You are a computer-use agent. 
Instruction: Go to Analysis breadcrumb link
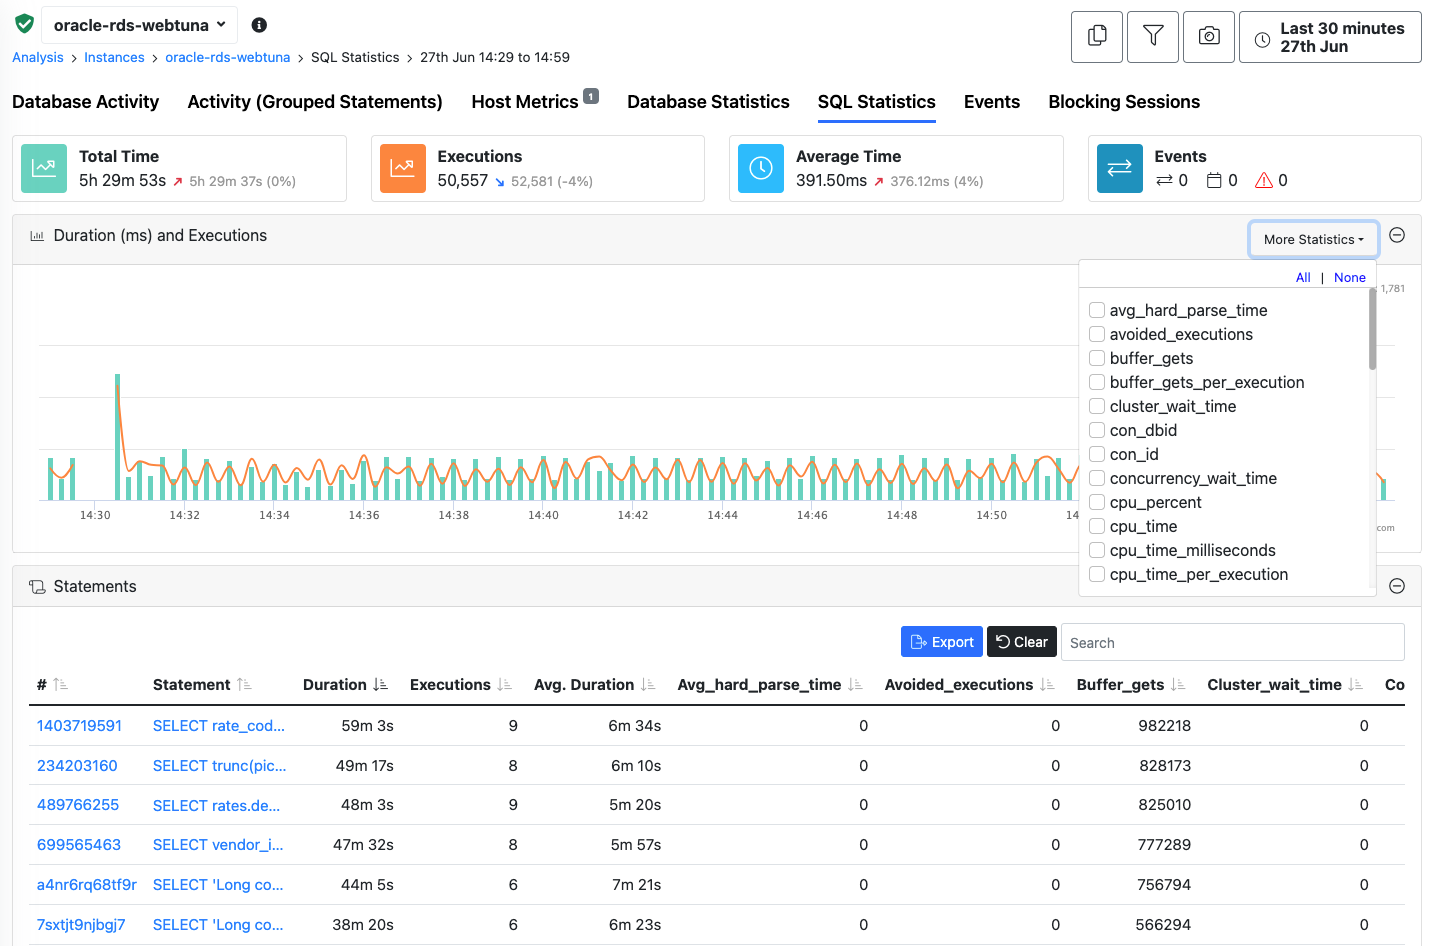point(38,57)
